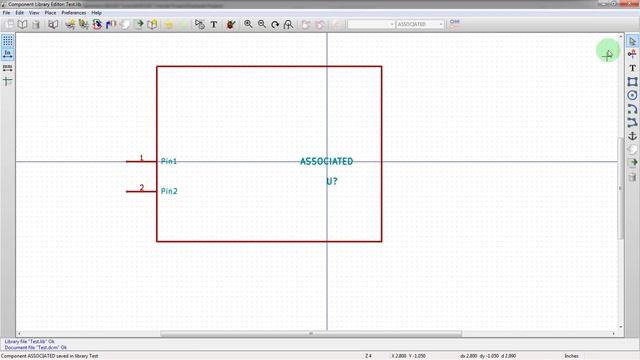Create a new component
The image size is (640, 360).
(x=70, y=24)
